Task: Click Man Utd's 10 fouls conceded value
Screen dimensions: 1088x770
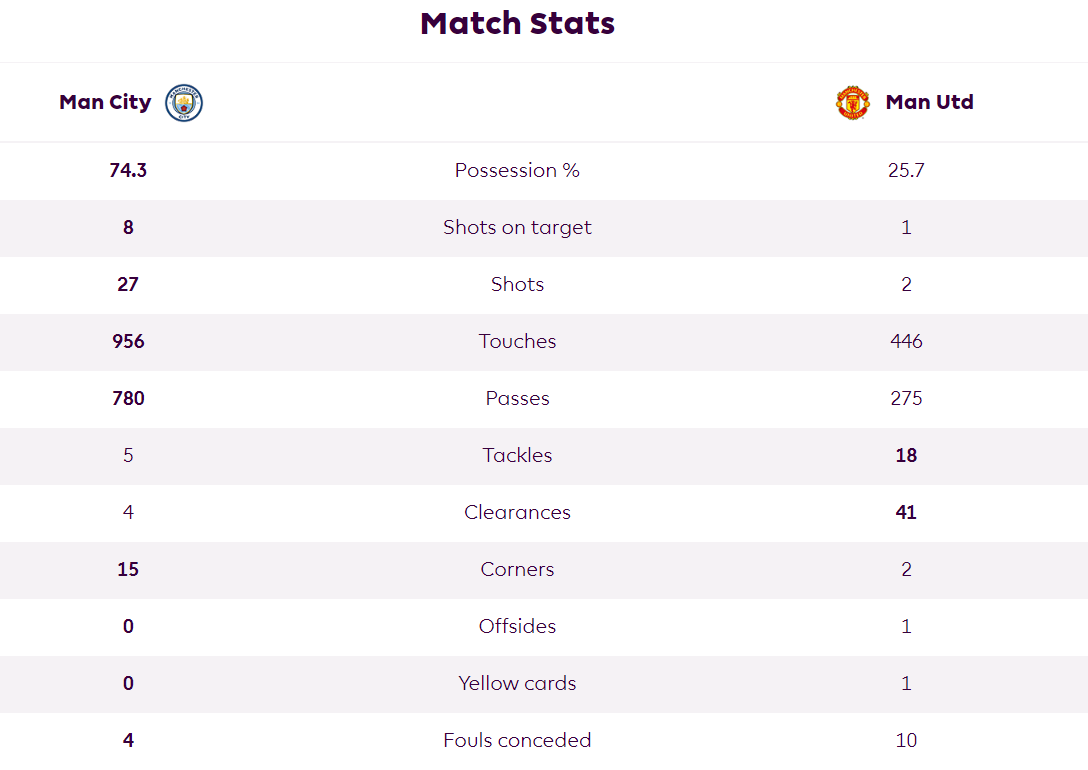Action: [906, 740]
